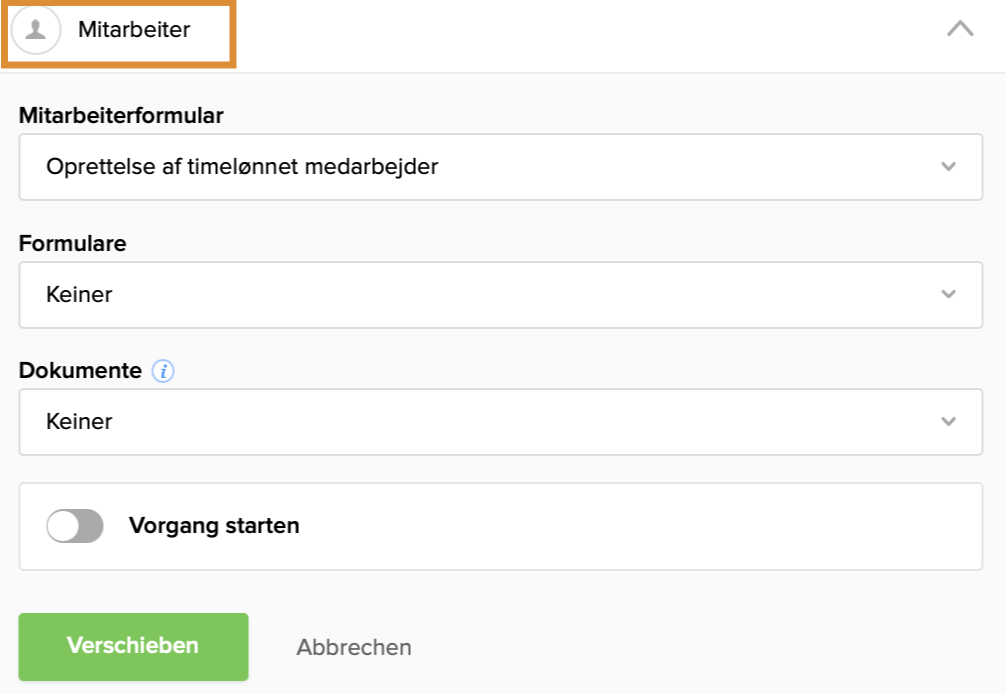This screenshot has width=1006, height=694.
Task: Click the Formulare field label
Action: (x=72, y=243)
